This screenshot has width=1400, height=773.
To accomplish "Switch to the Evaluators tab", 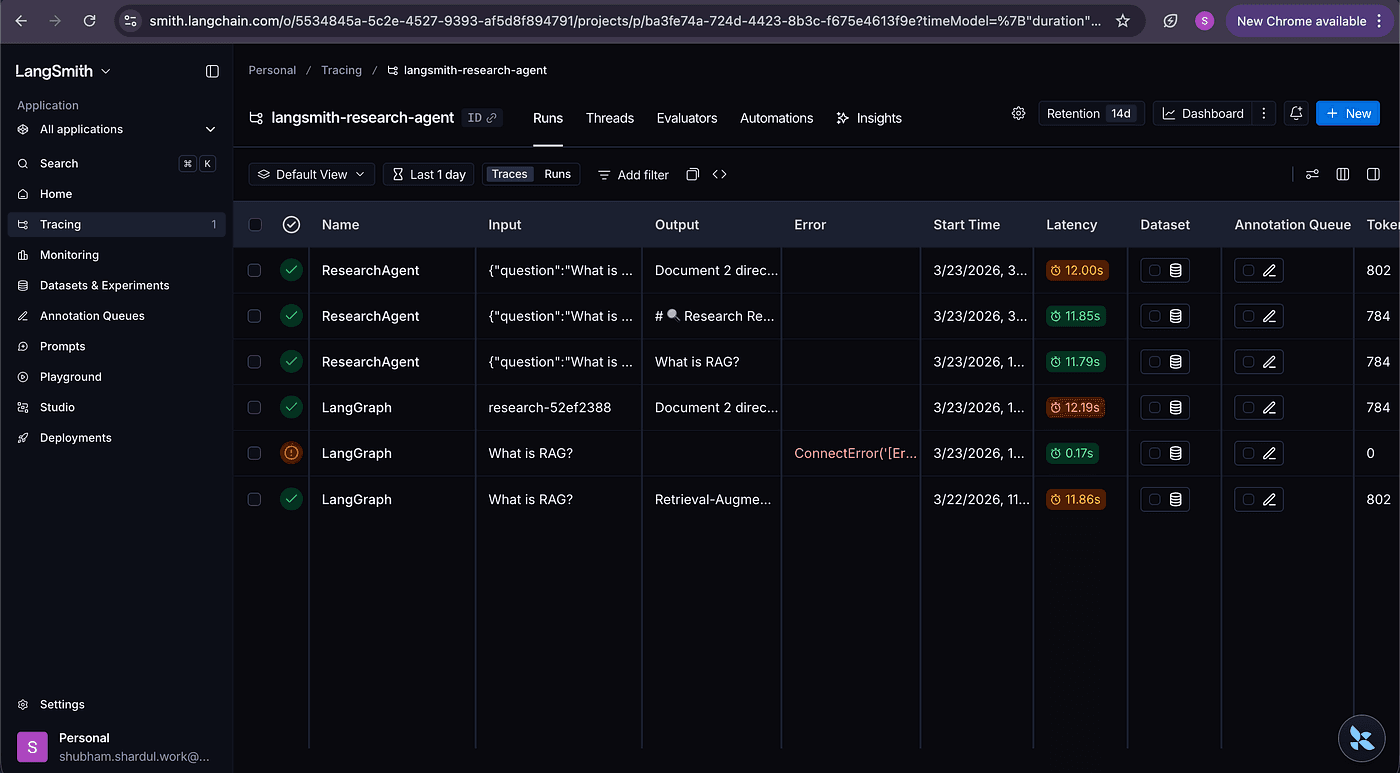I will pos(687,118).
